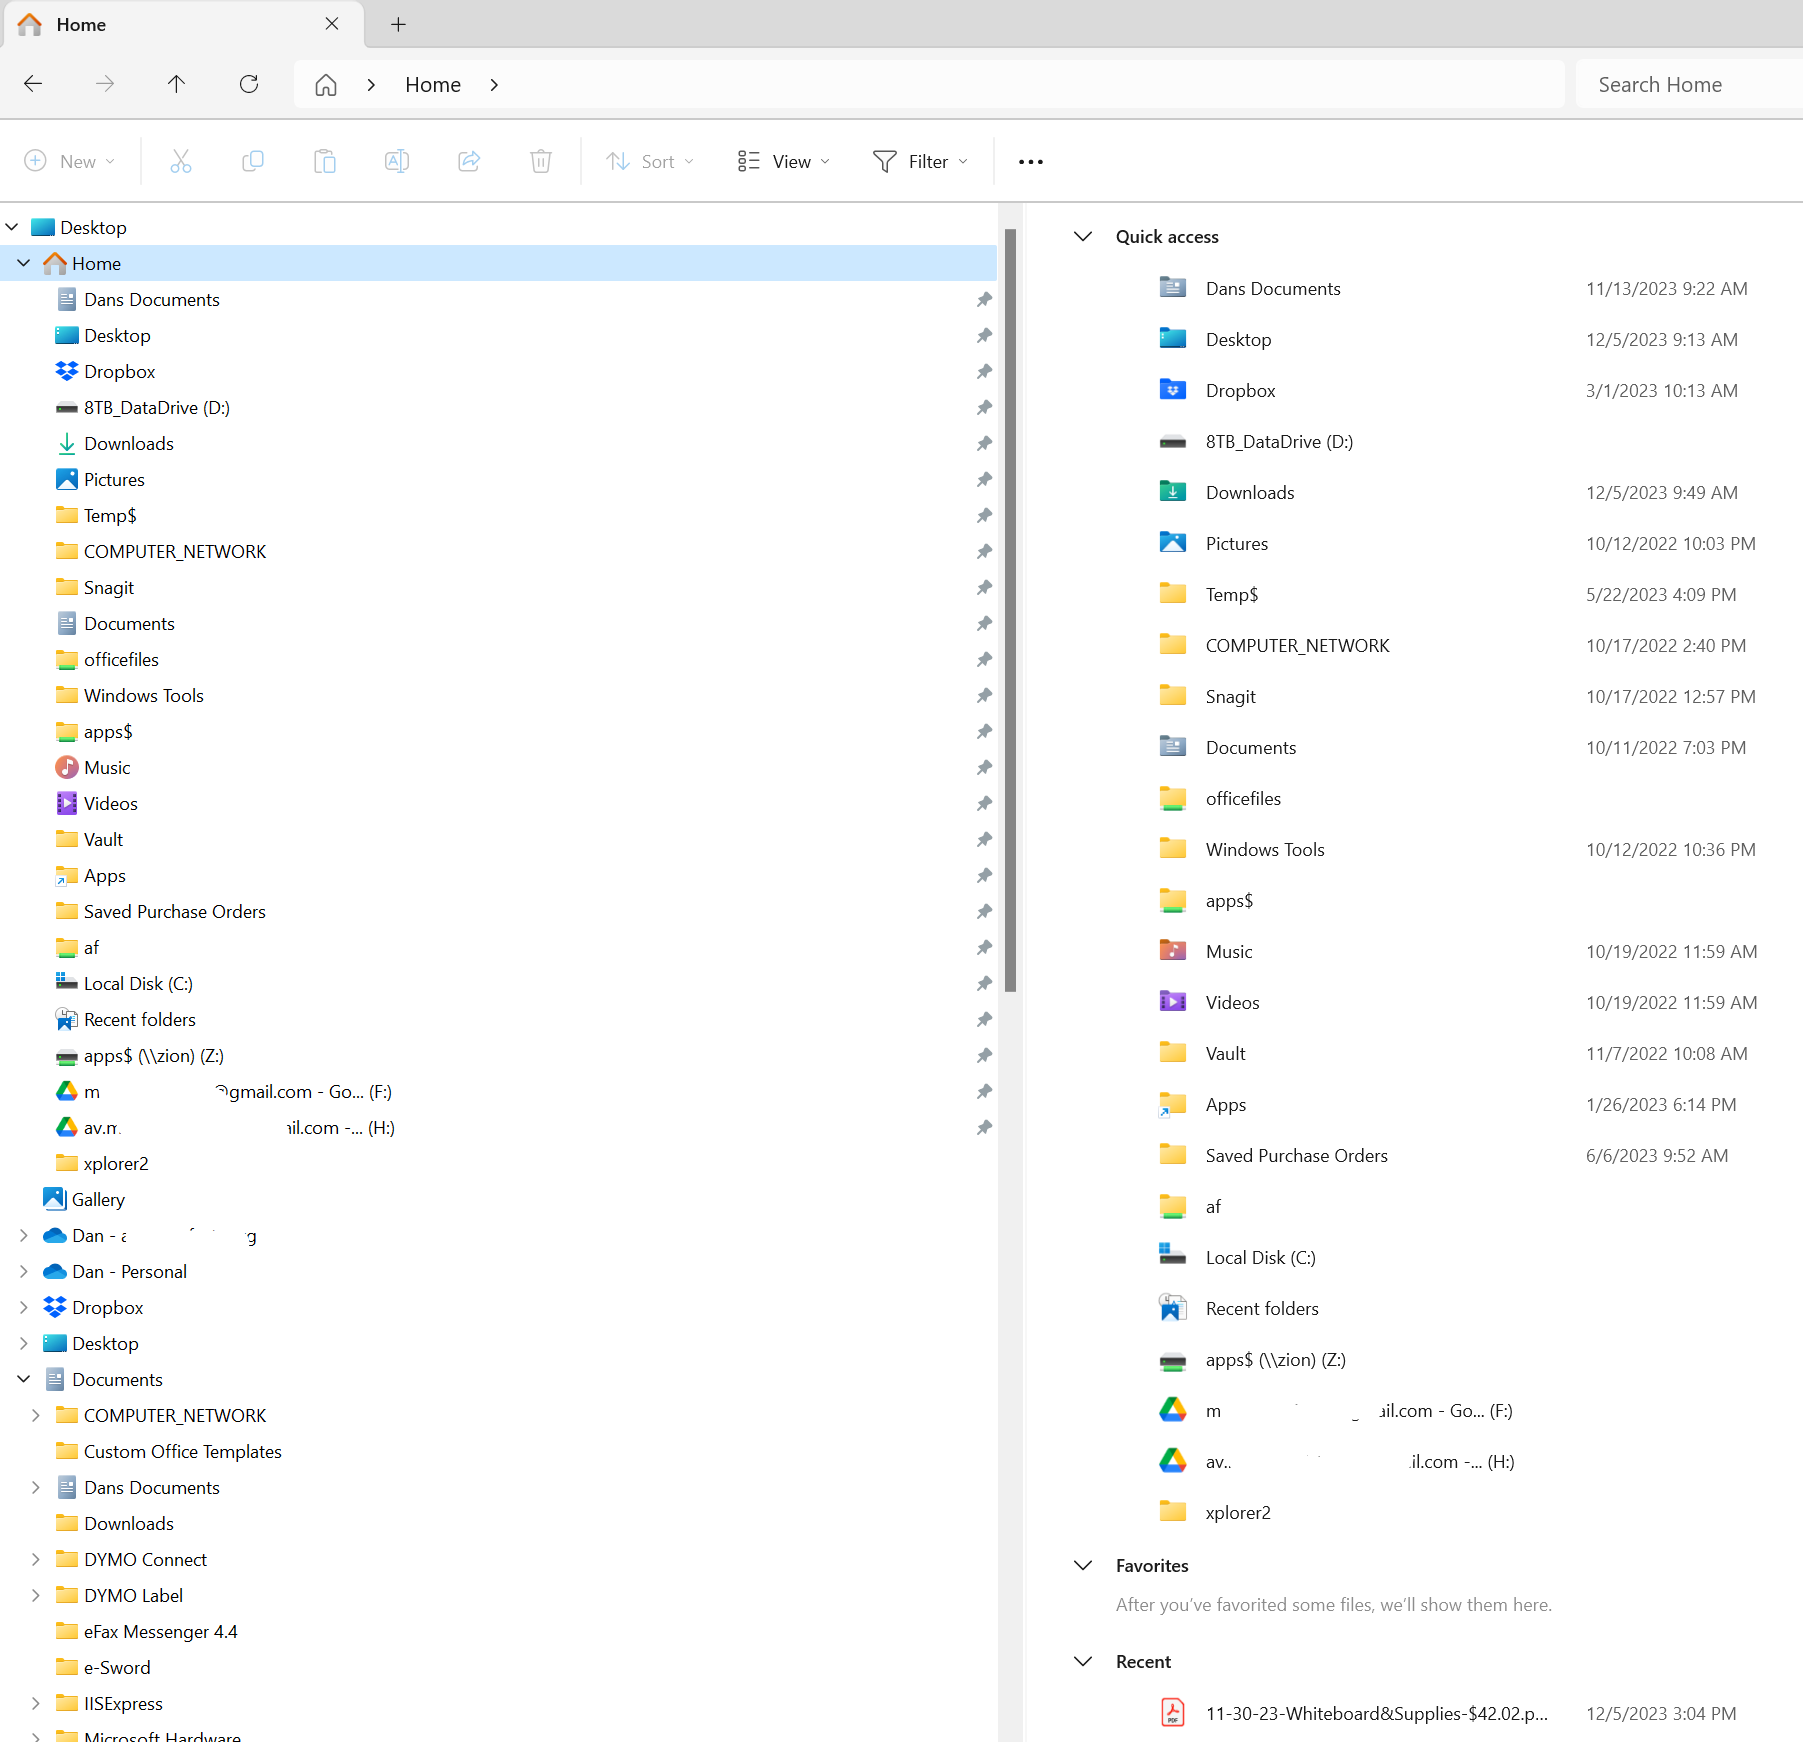Collapse the Recent section
Viewport: 1803px width, 1742px height.
click(x=1083, y=1661)
